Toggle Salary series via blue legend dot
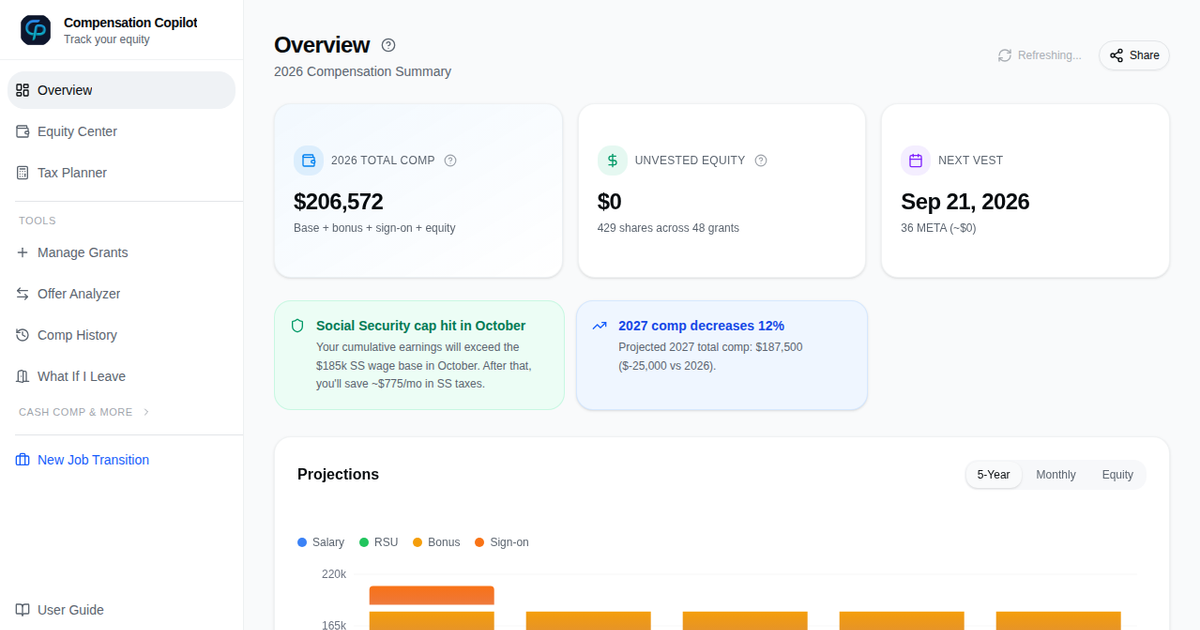This screenshot has width=1200, height=630. tap(302, 542)
